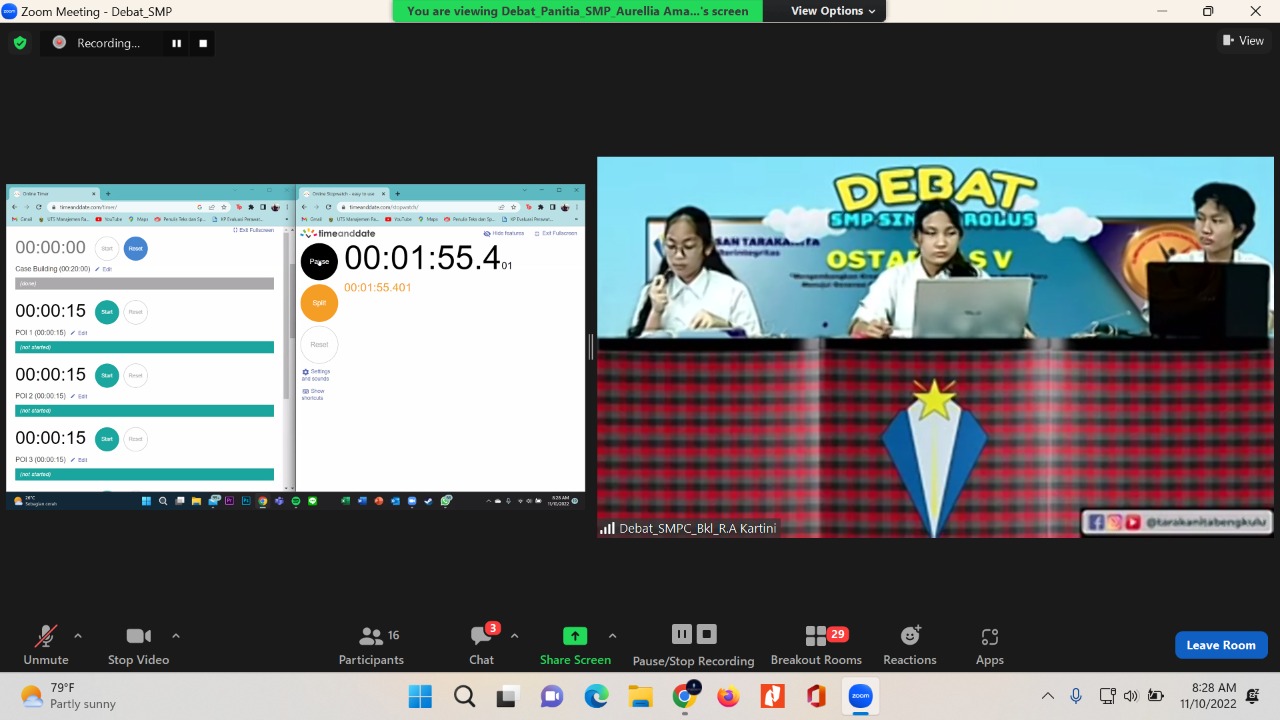Image resolution: width=1280 pixels, height=720 pixels.
Task: Expand audio options arrow next to Unmute
Action: pyautogui.click(x=78, y=636)
